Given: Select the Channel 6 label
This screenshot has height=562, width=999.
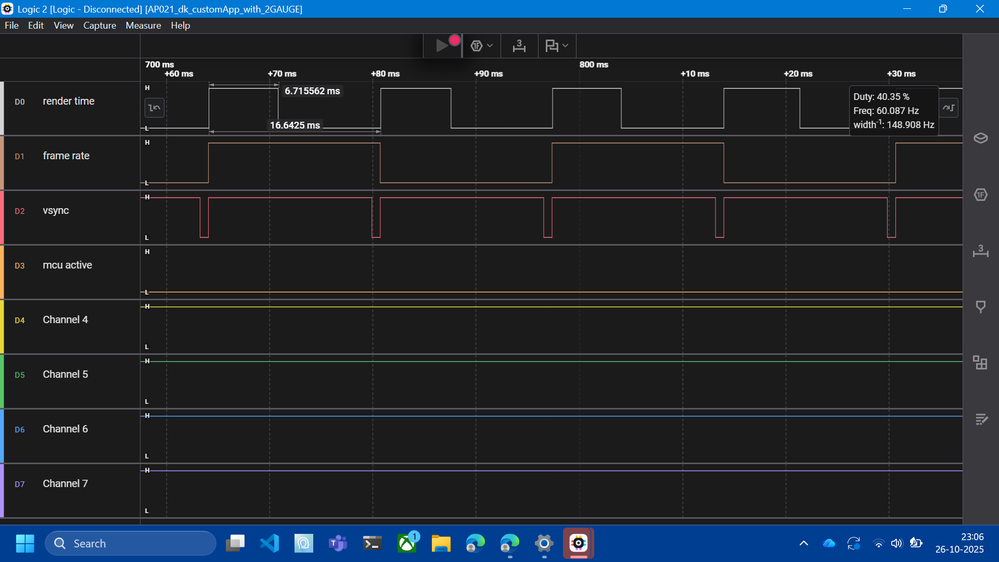Looking at the screenshot, I should 65,429.
